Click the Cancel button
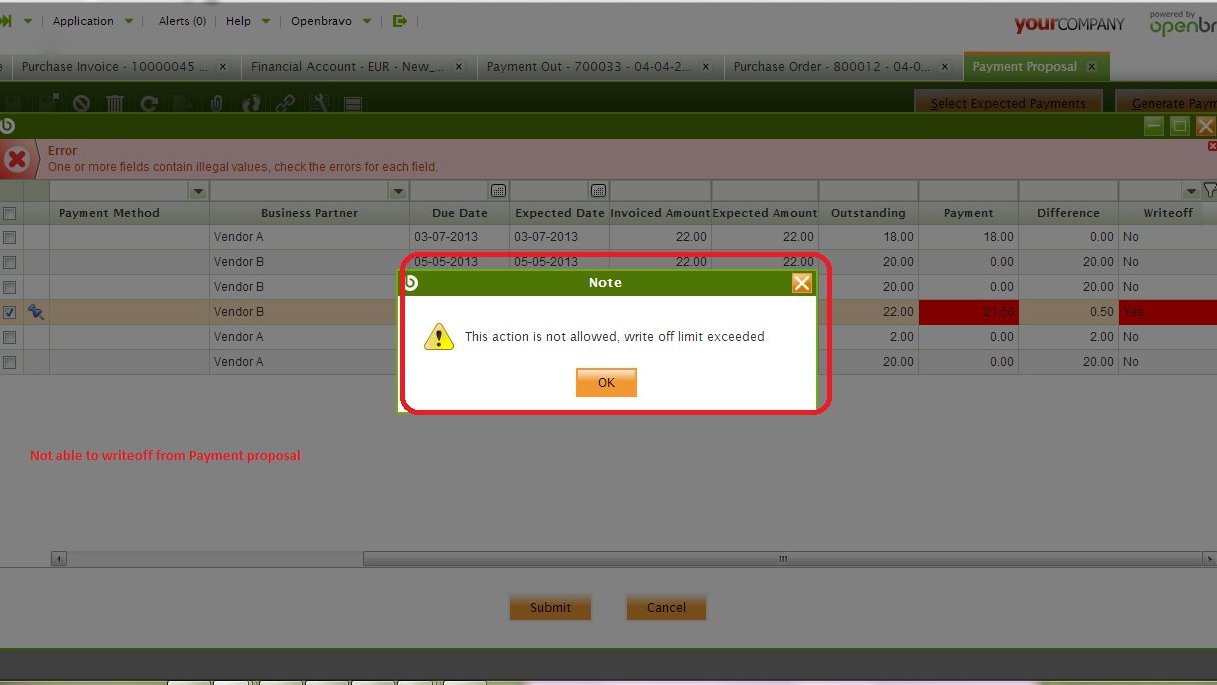The image size is (1217, 685). tap(666, 607)
